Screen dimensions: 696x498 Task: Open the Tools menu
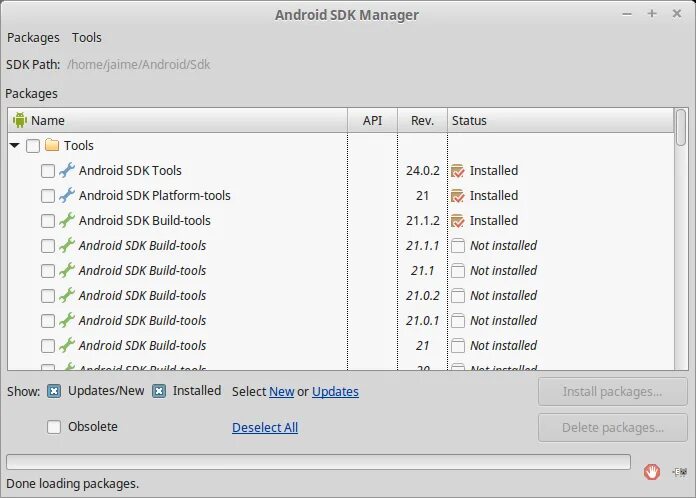(x=87, y=38)
